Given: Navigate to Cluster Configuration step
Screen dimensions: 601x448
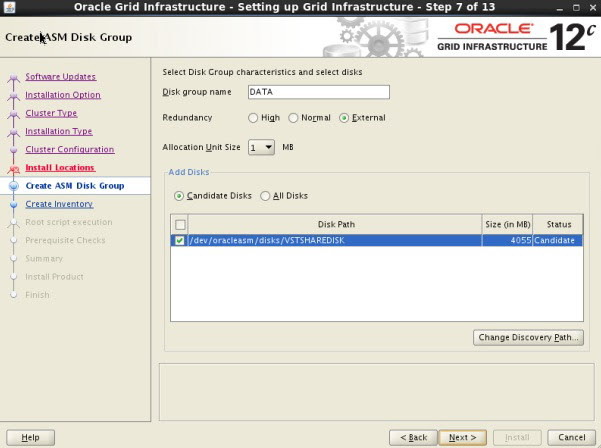Looking at the screenshot, I should [70, 149].
